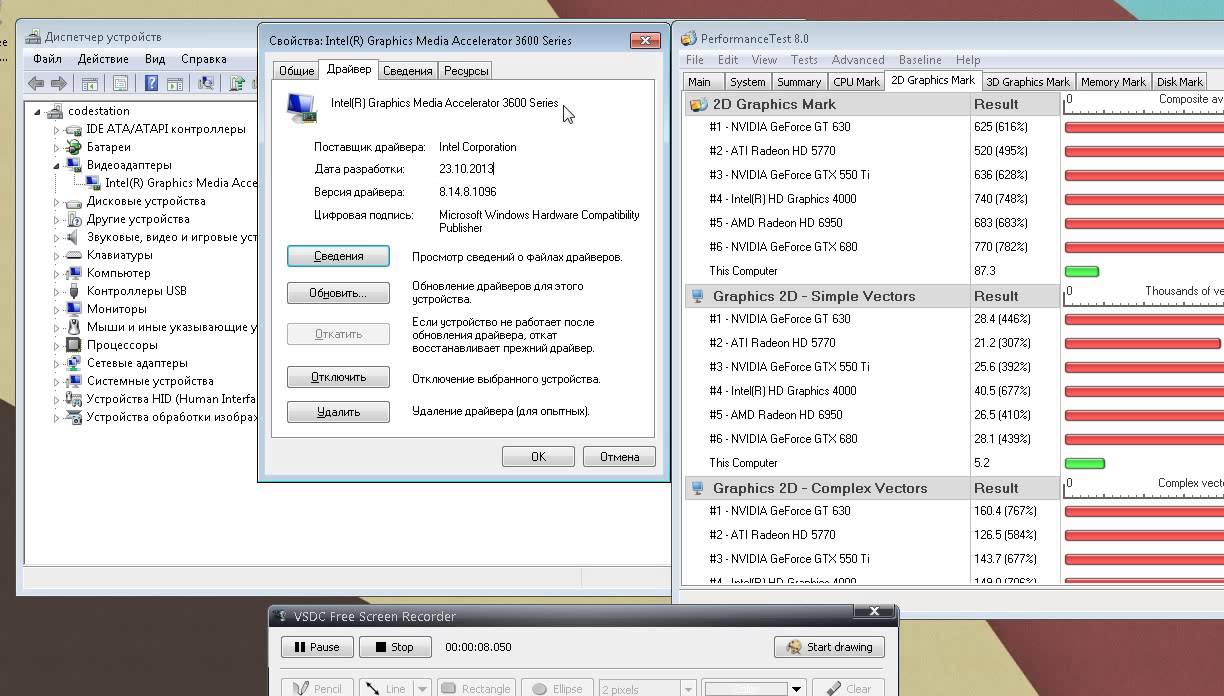Viewport: 1224px width, 696px height.
Task: Stop the VSDC screen recording
Action: click(x=395, y=647)
